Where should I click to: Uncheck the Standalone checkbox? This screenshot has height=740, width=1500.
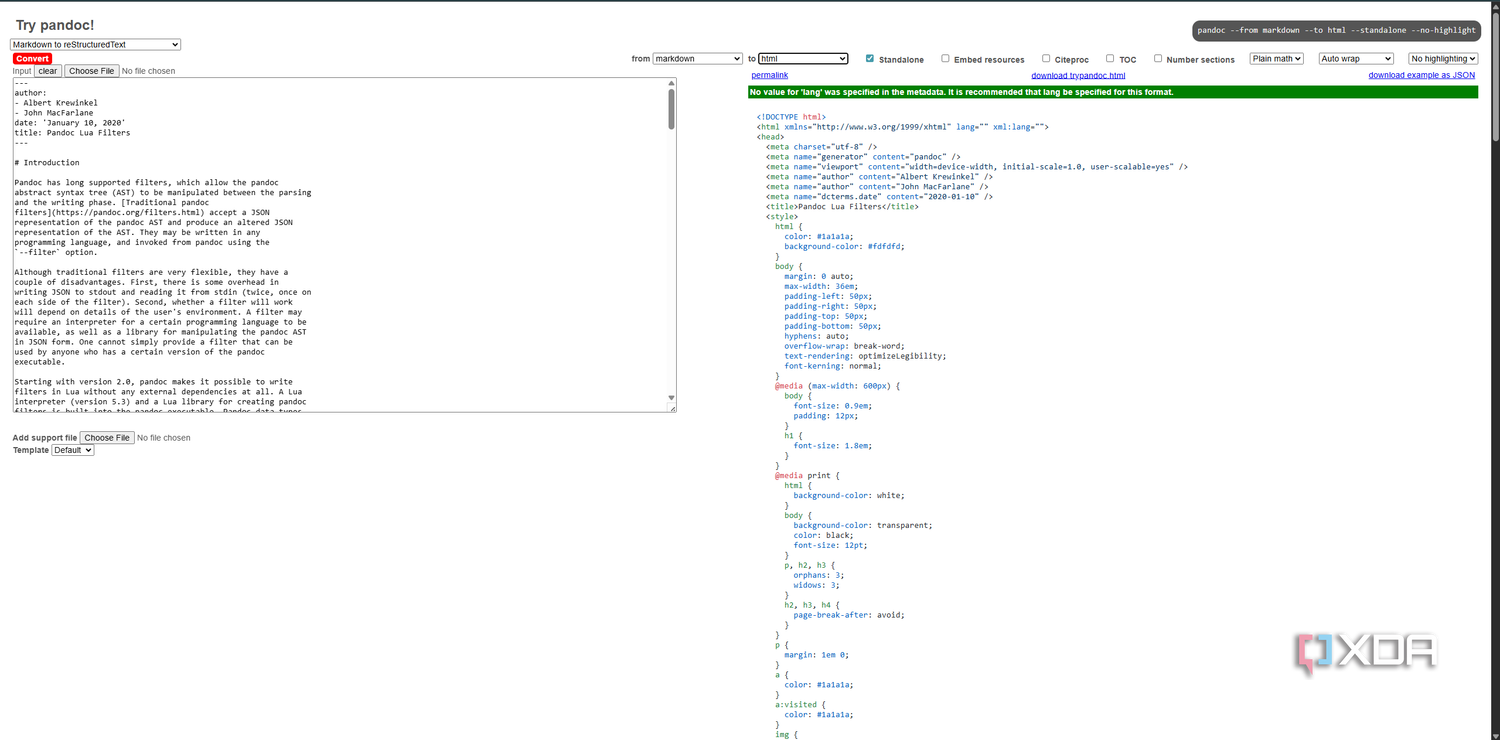870,59
